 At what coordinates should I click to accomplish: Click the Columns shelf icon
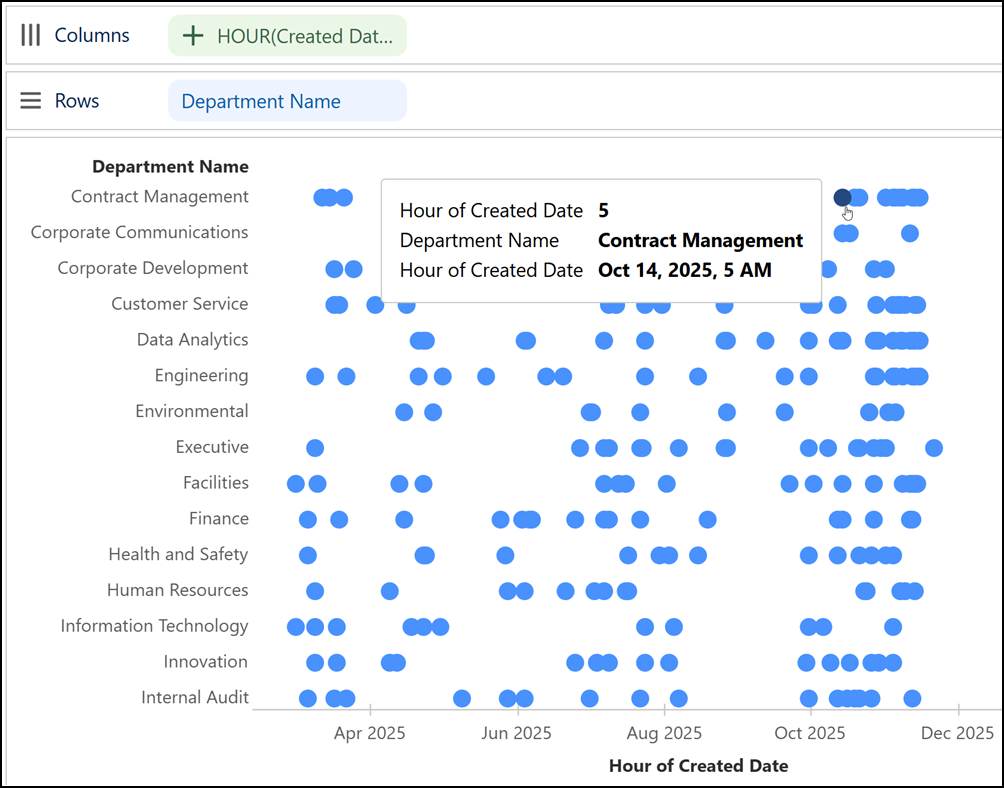point(31,35)
